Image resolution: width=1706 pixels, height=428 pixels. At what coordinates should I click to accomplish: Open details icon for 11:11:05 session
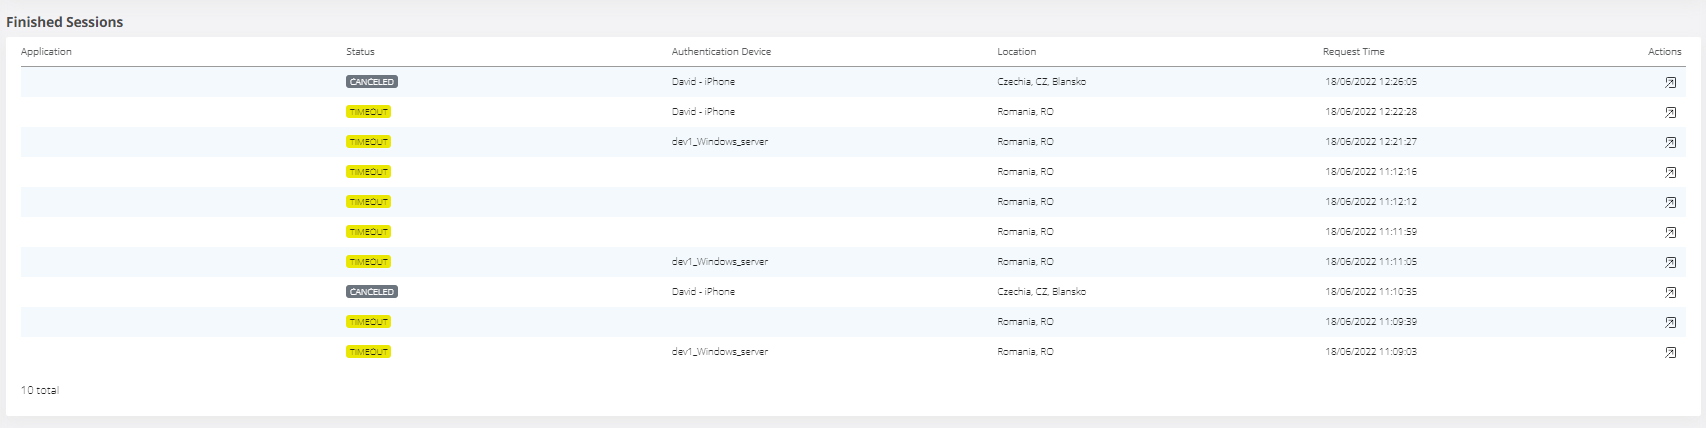(x=1670, y=262)
